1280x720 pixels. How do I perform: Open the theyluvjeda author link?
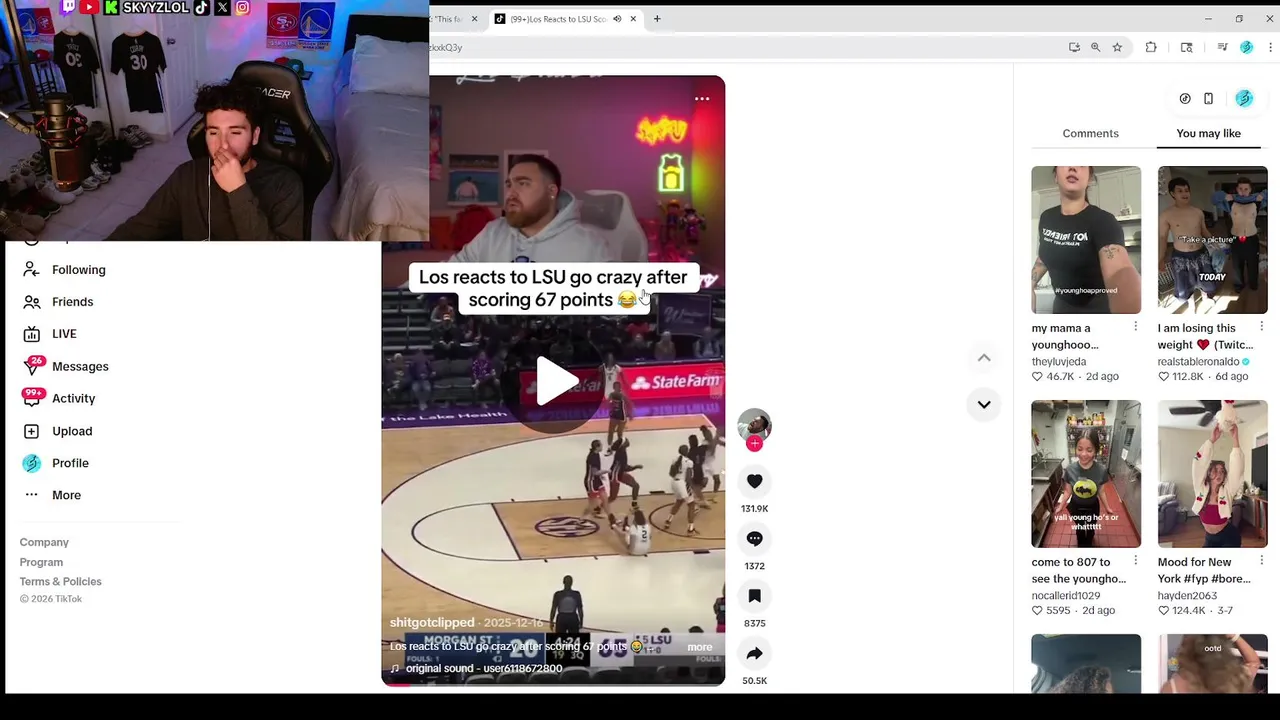point(1059,361)
